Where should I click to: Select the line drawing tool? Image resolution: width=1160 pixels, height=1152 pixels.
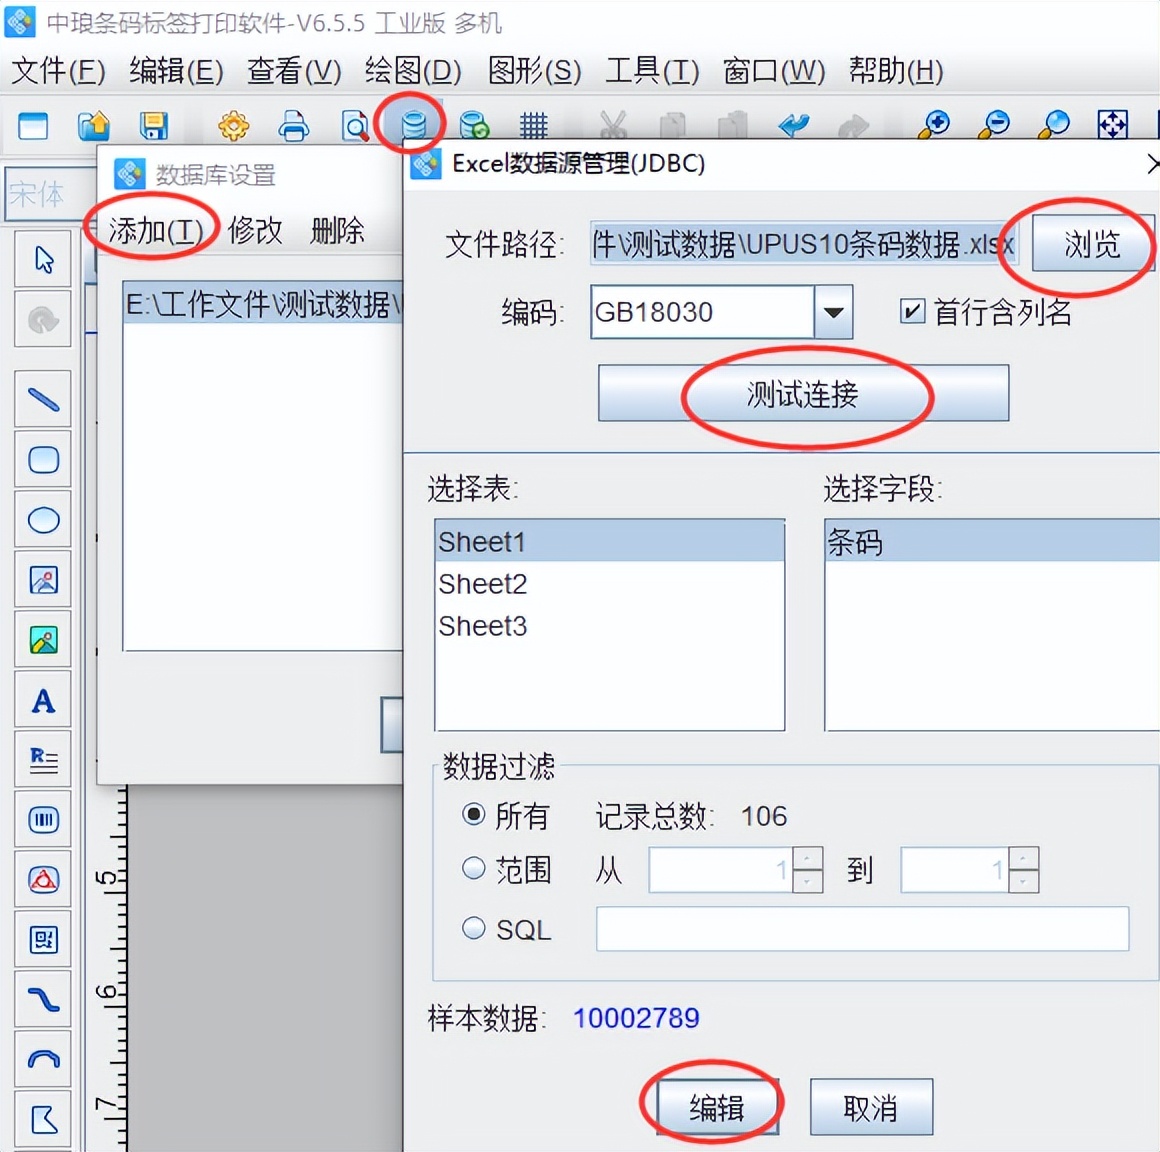click(43, 399)
